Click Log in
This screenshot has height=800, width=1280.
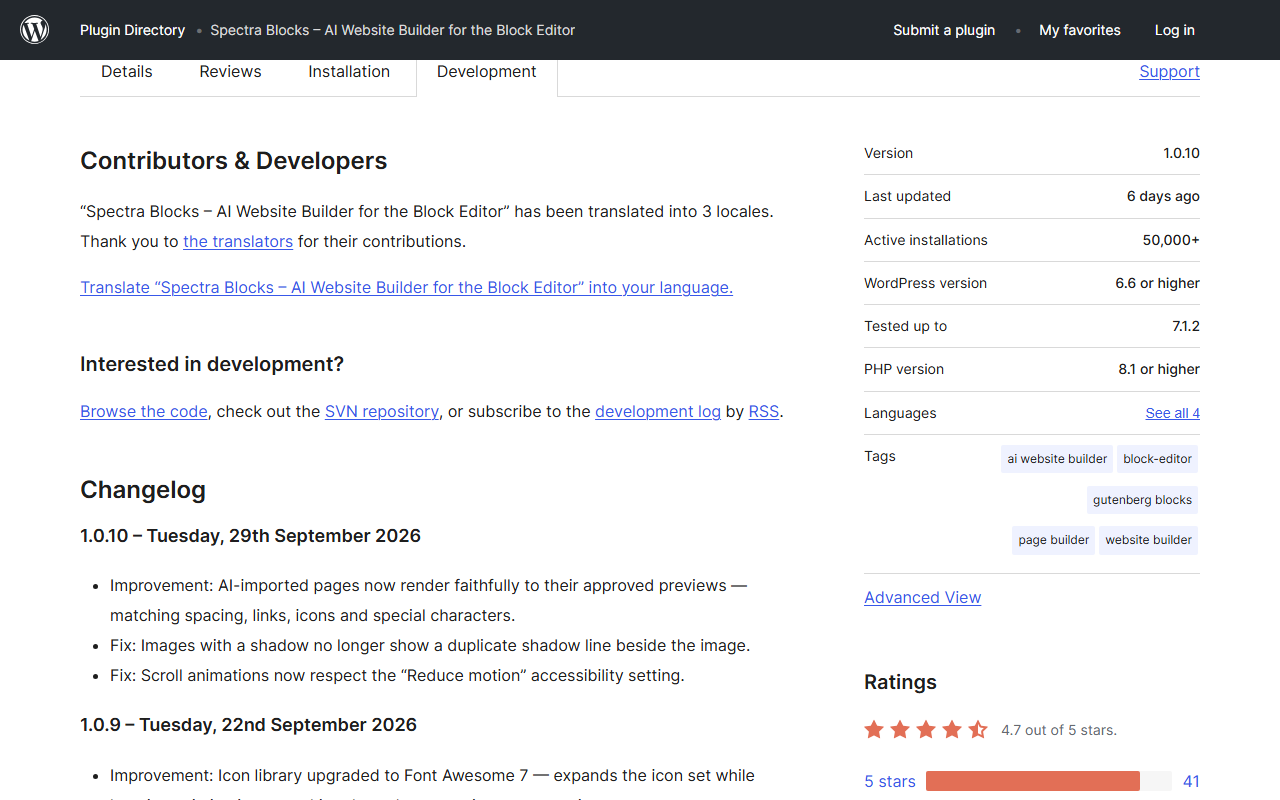click(1174, 30)
